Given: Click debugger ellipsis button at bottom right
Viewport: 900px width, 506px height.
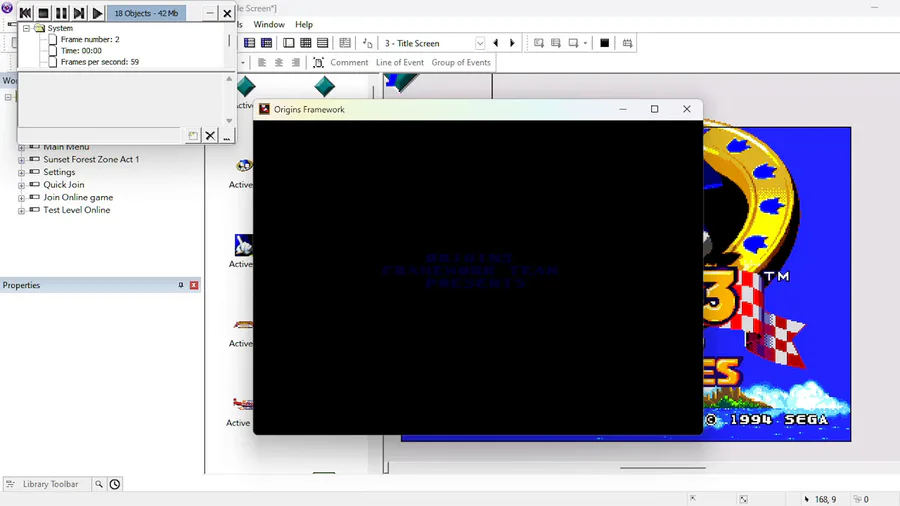Looking at the screenshot, I should [227, 135].
